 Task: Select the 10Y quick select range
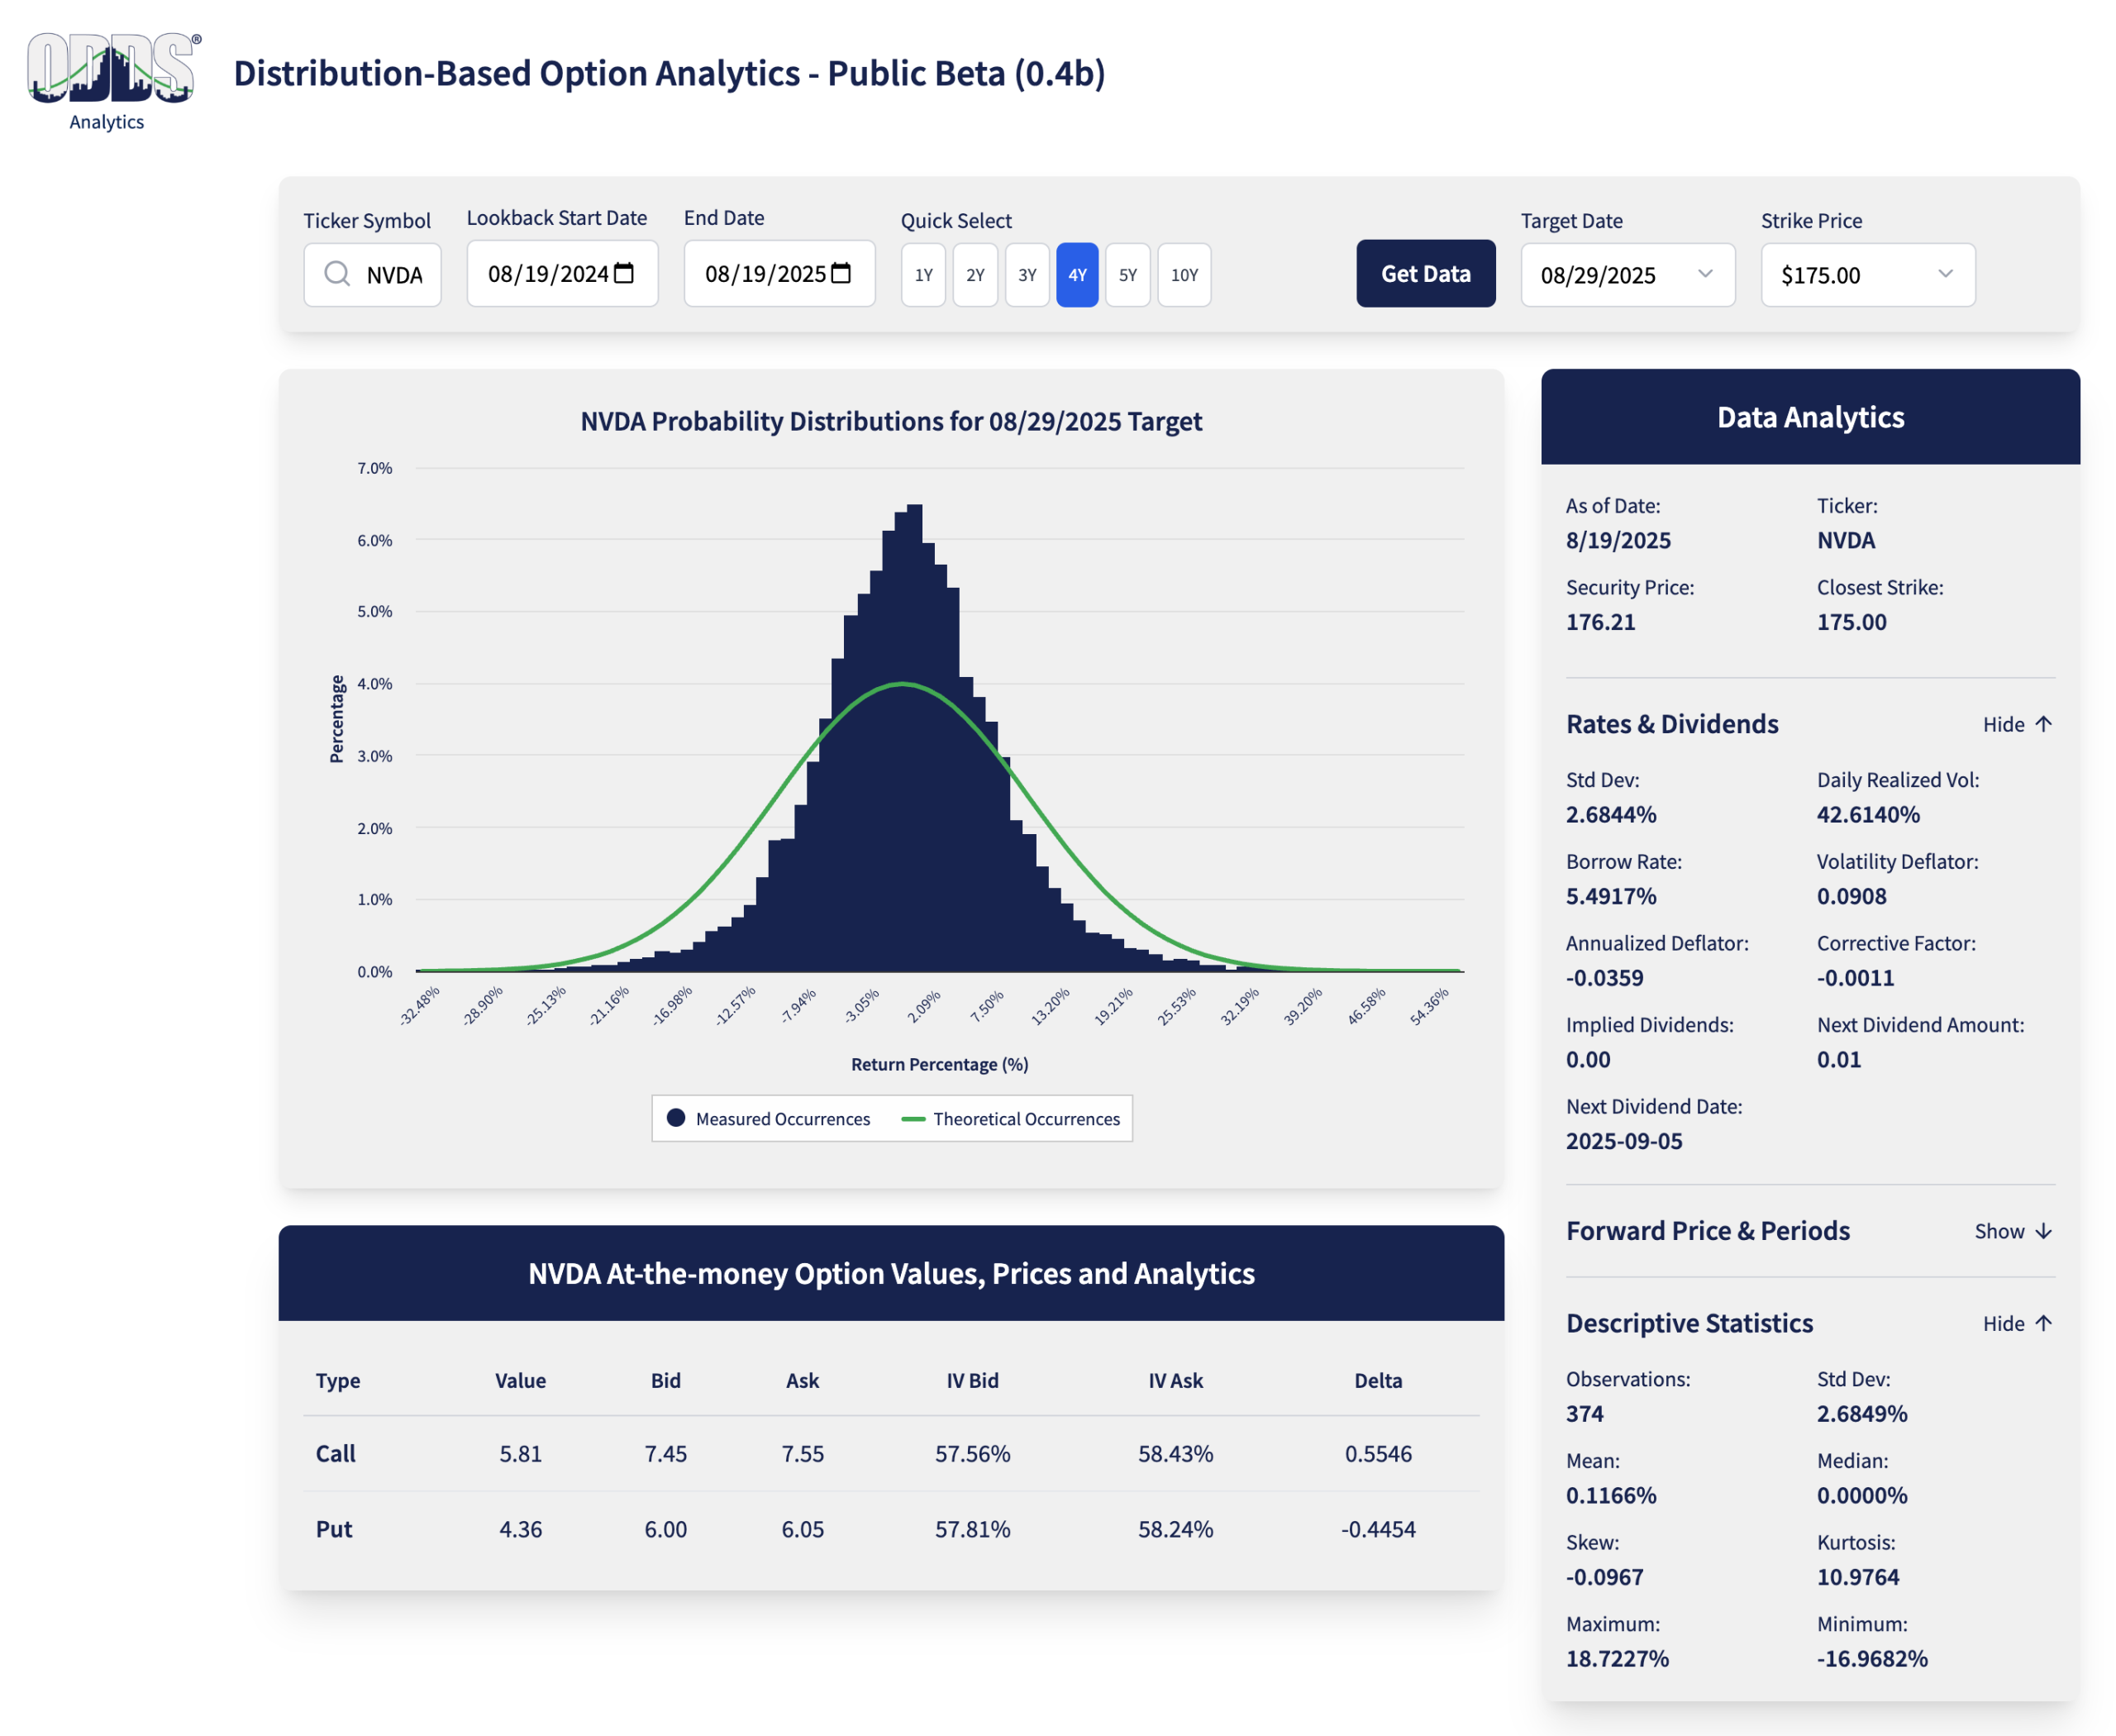[1184, 275]
